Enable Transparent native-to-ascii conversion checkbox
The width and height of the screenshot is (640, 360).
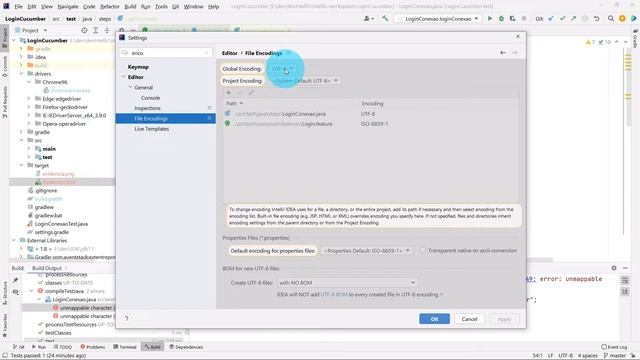coord(423,250)
